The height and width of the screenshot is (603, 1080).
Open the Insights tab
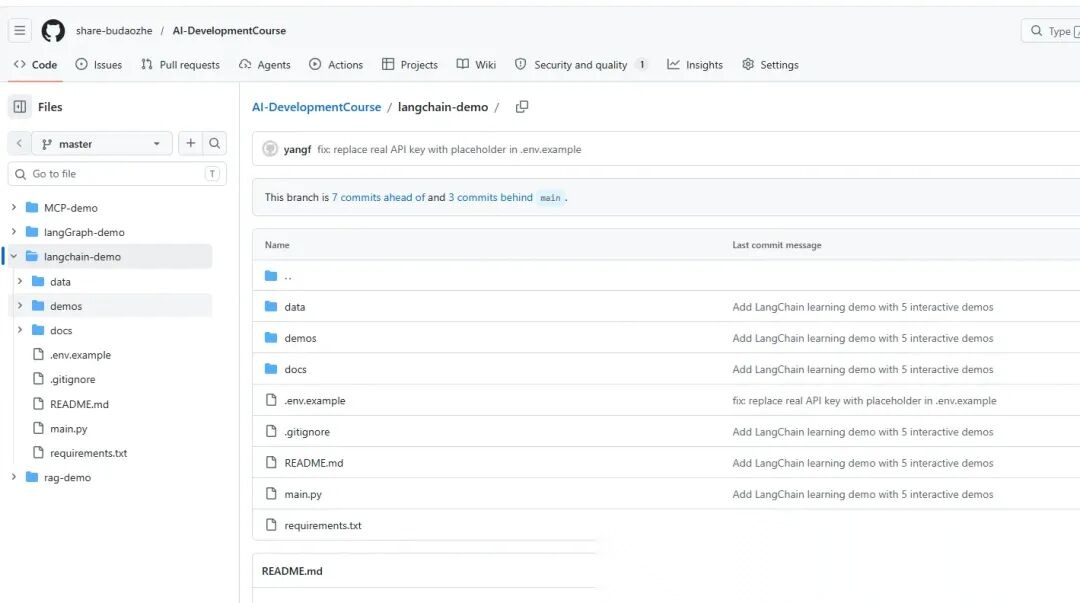point(695,64)
